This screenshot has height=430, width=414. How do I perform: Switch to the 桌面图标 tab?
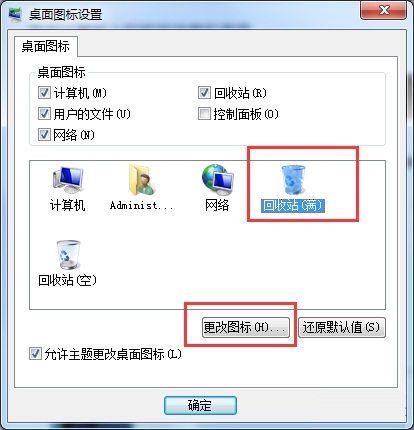click(x=46, y=46)
